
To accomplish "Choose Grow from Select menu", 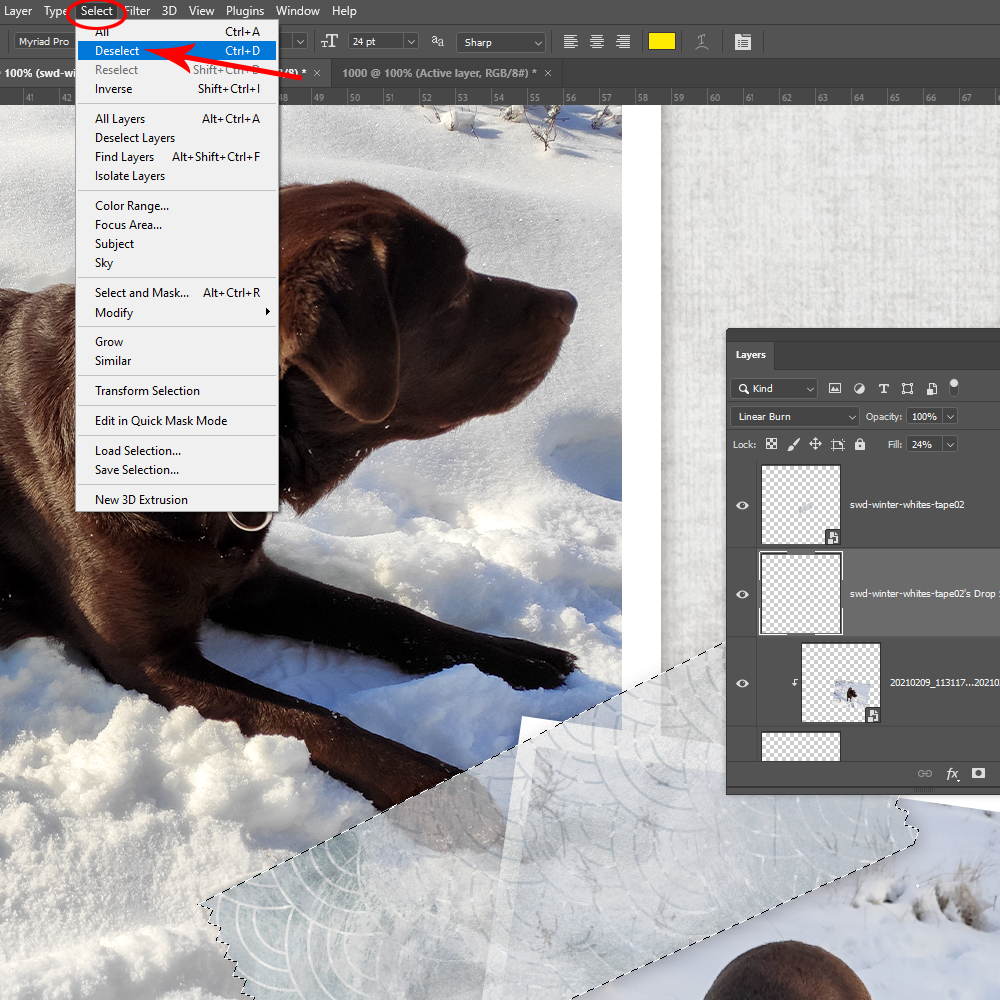I will tap(177, 342).
